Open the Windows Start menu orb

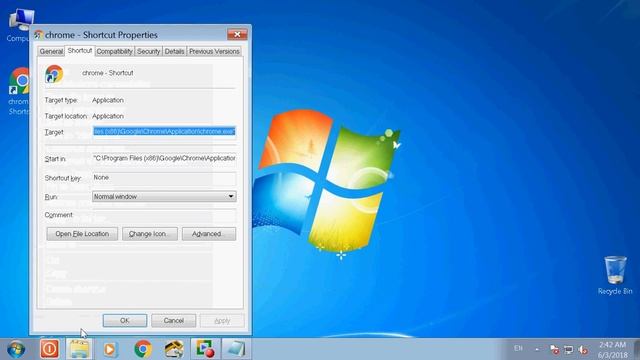16,349
